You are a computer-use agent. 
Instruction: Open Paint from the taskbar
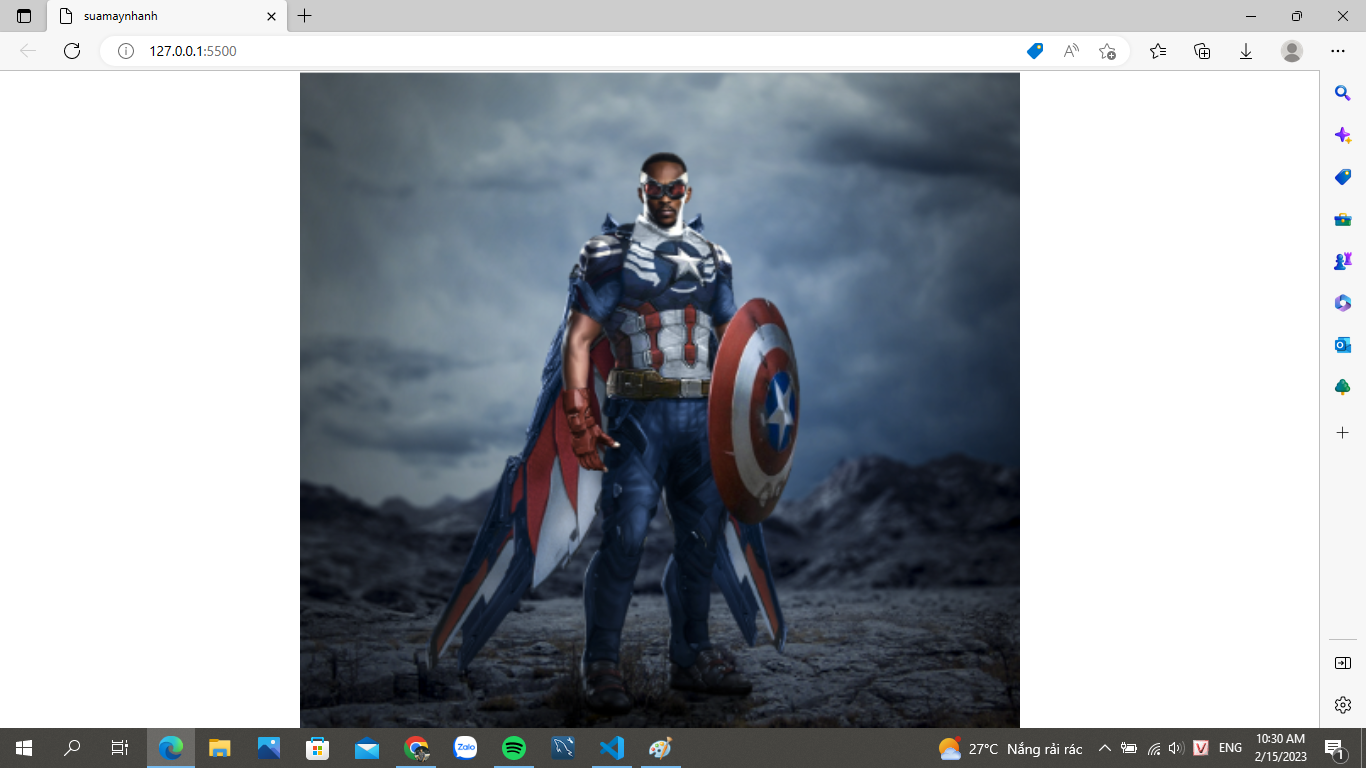coord(661,748)
